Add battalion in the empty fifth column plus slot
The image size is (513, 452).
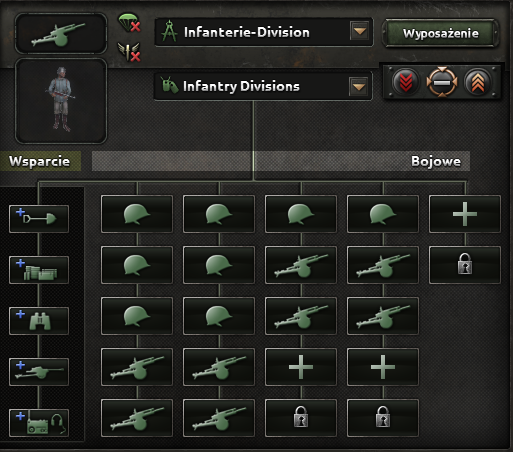tap(465, 214)
